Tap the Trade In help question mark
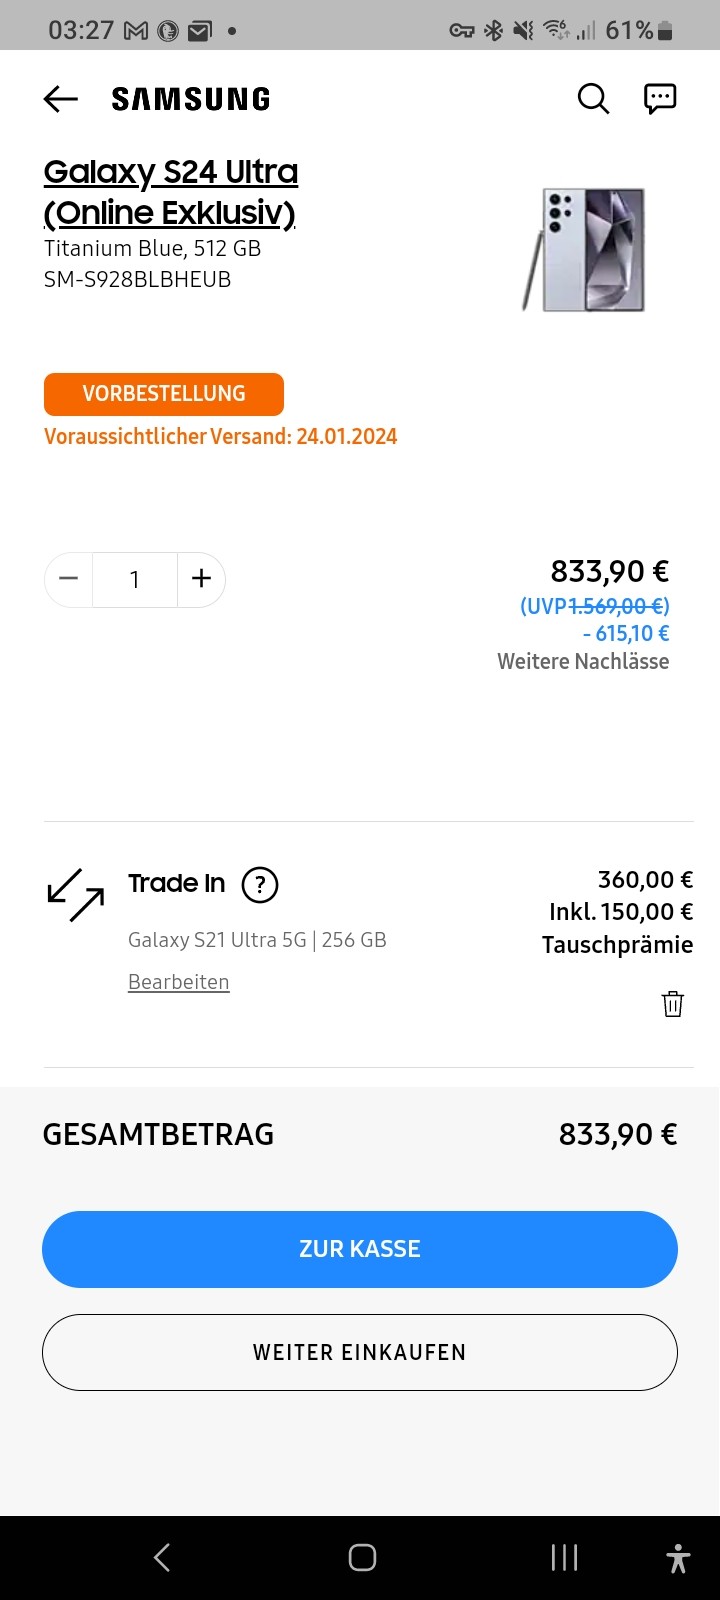Image resolution: width=720 pixels, height=1600 pixels. [x=260, y=884]
